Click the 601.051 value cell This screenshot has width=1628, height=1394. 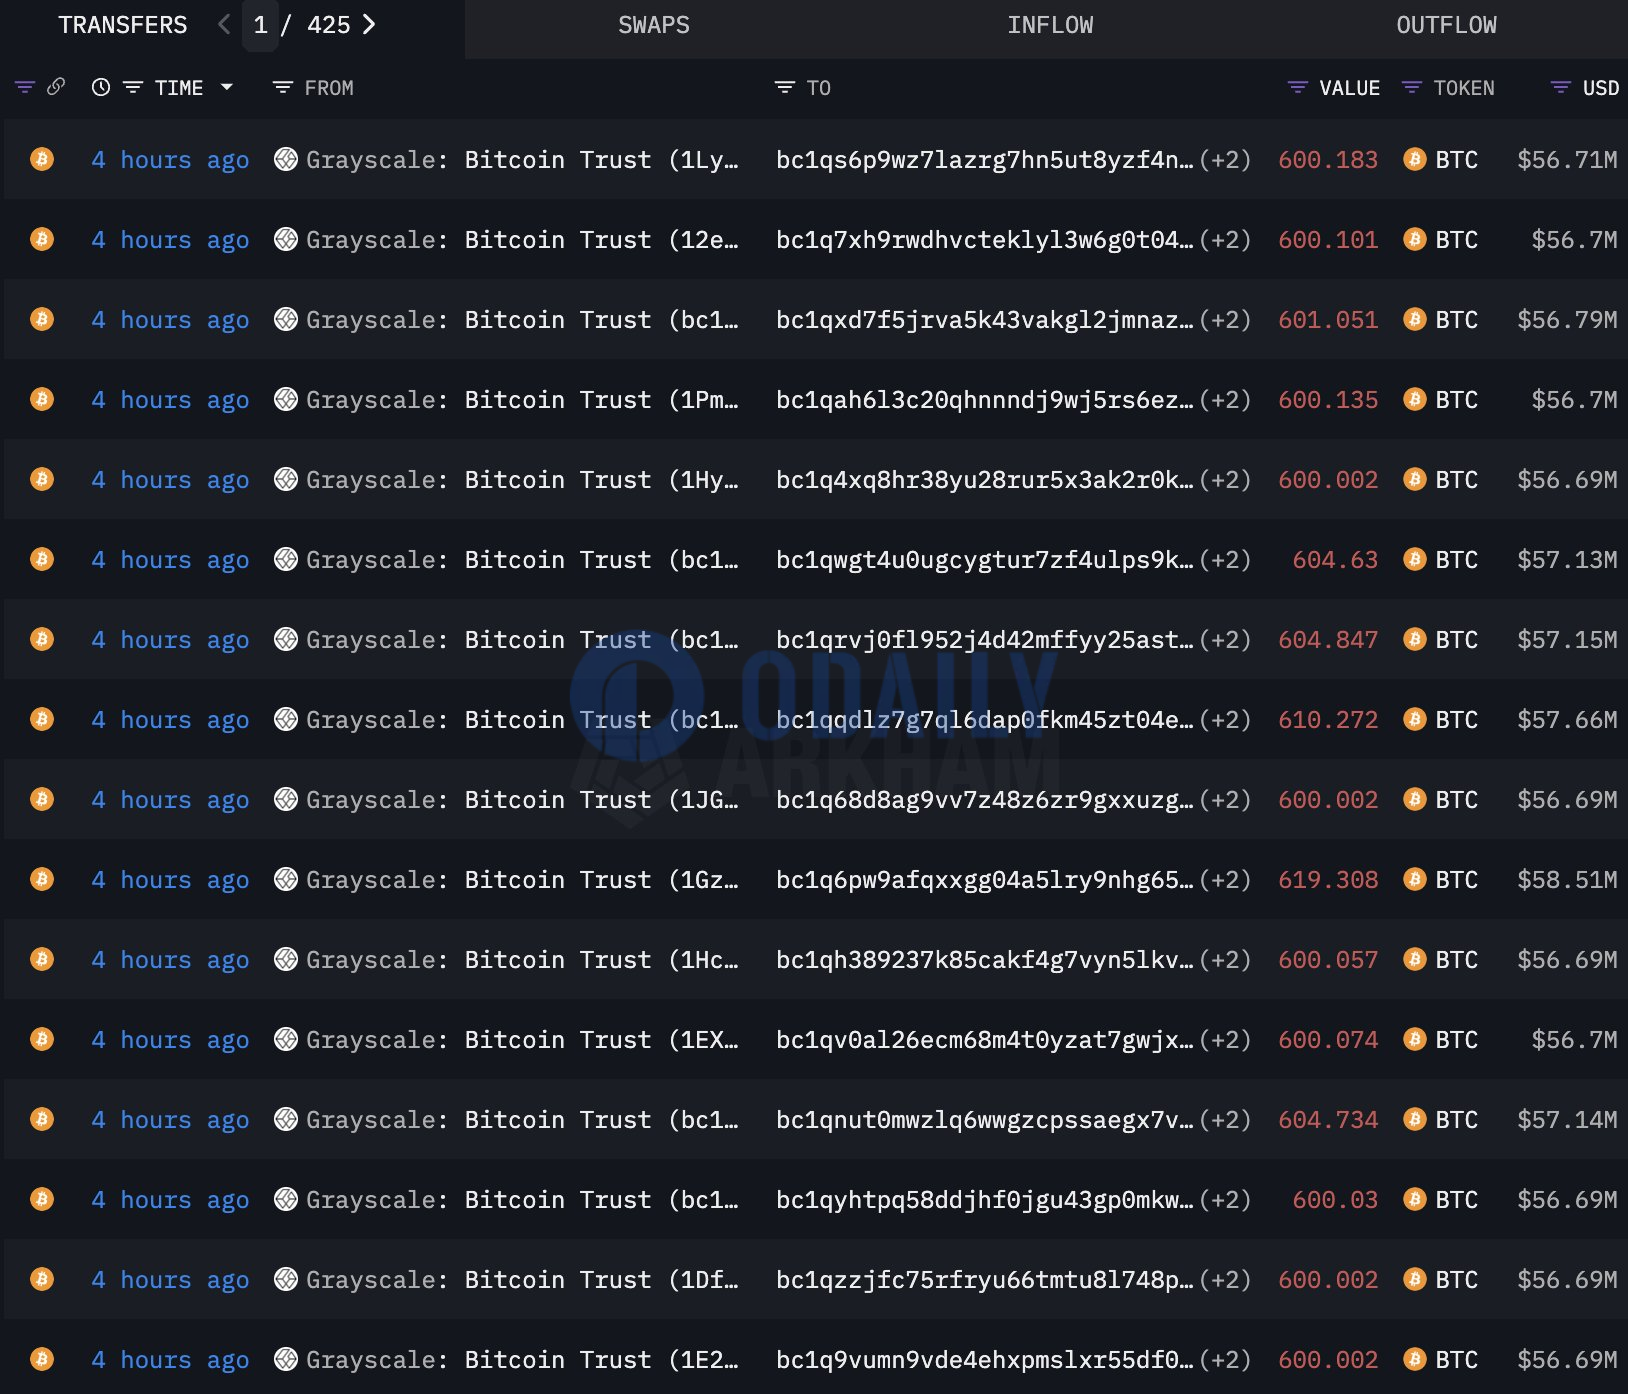click(x=1328, y=320)
